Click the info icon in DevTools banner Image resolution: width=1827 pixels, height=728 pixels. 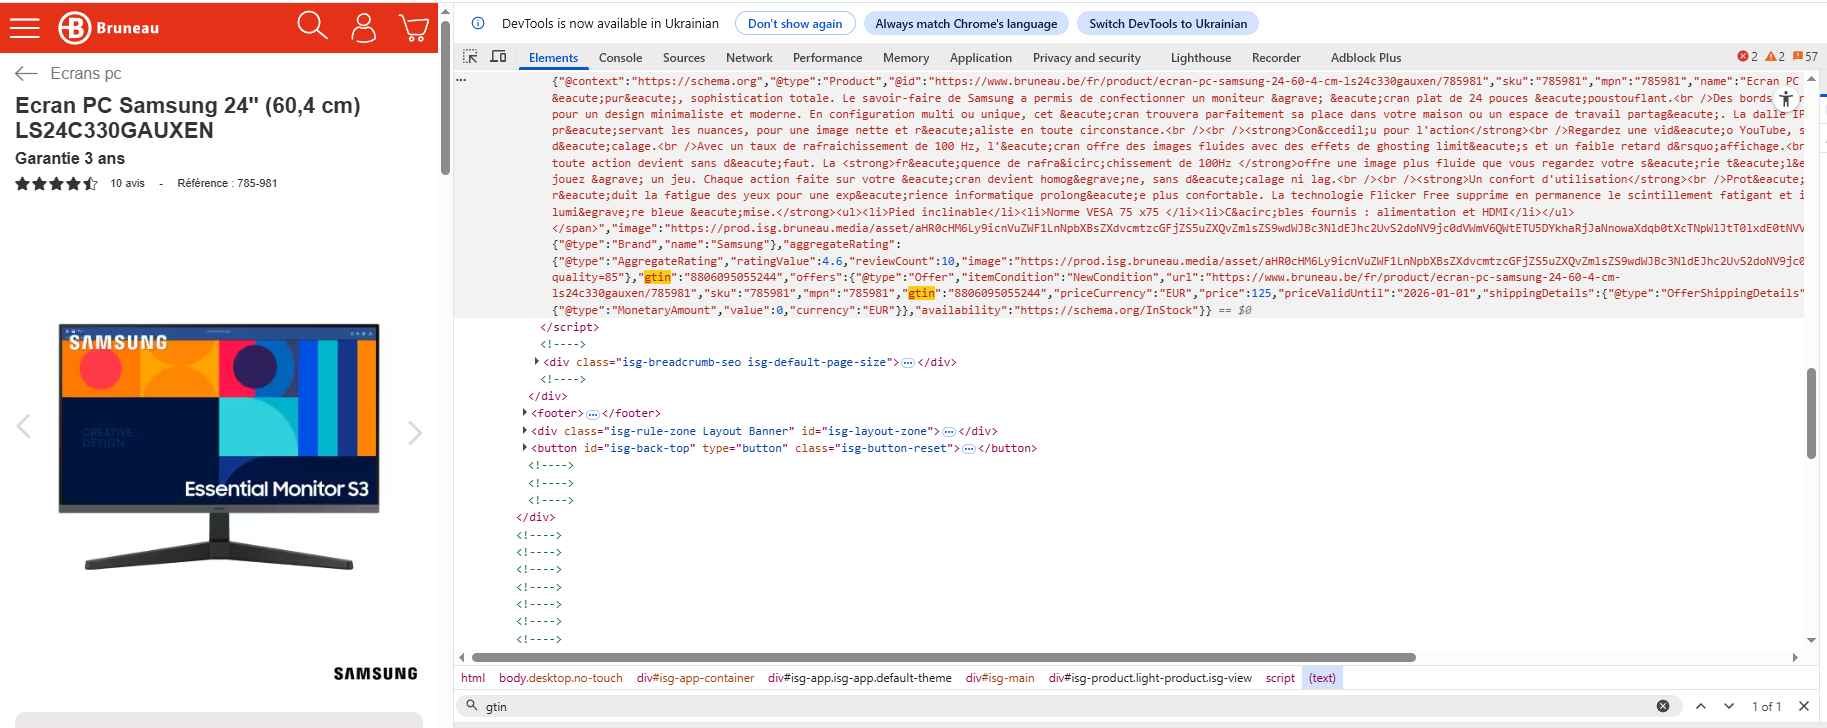click(478, 23)
